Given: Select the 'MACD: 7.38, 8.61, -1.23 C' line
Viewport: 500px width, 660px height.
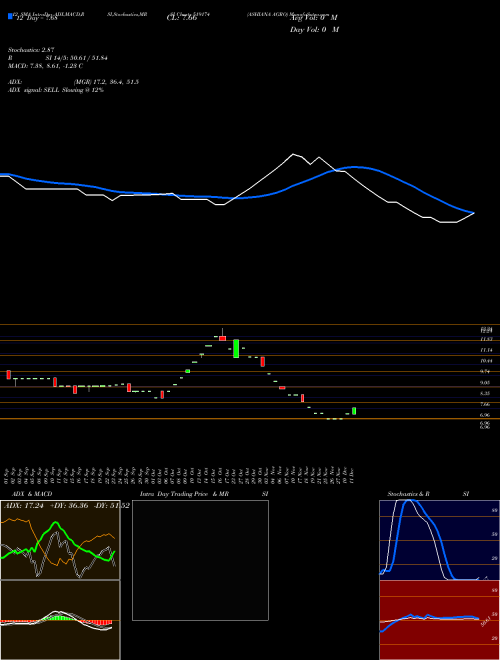Looking at the screenshot, I should click(x=45, y=66).
